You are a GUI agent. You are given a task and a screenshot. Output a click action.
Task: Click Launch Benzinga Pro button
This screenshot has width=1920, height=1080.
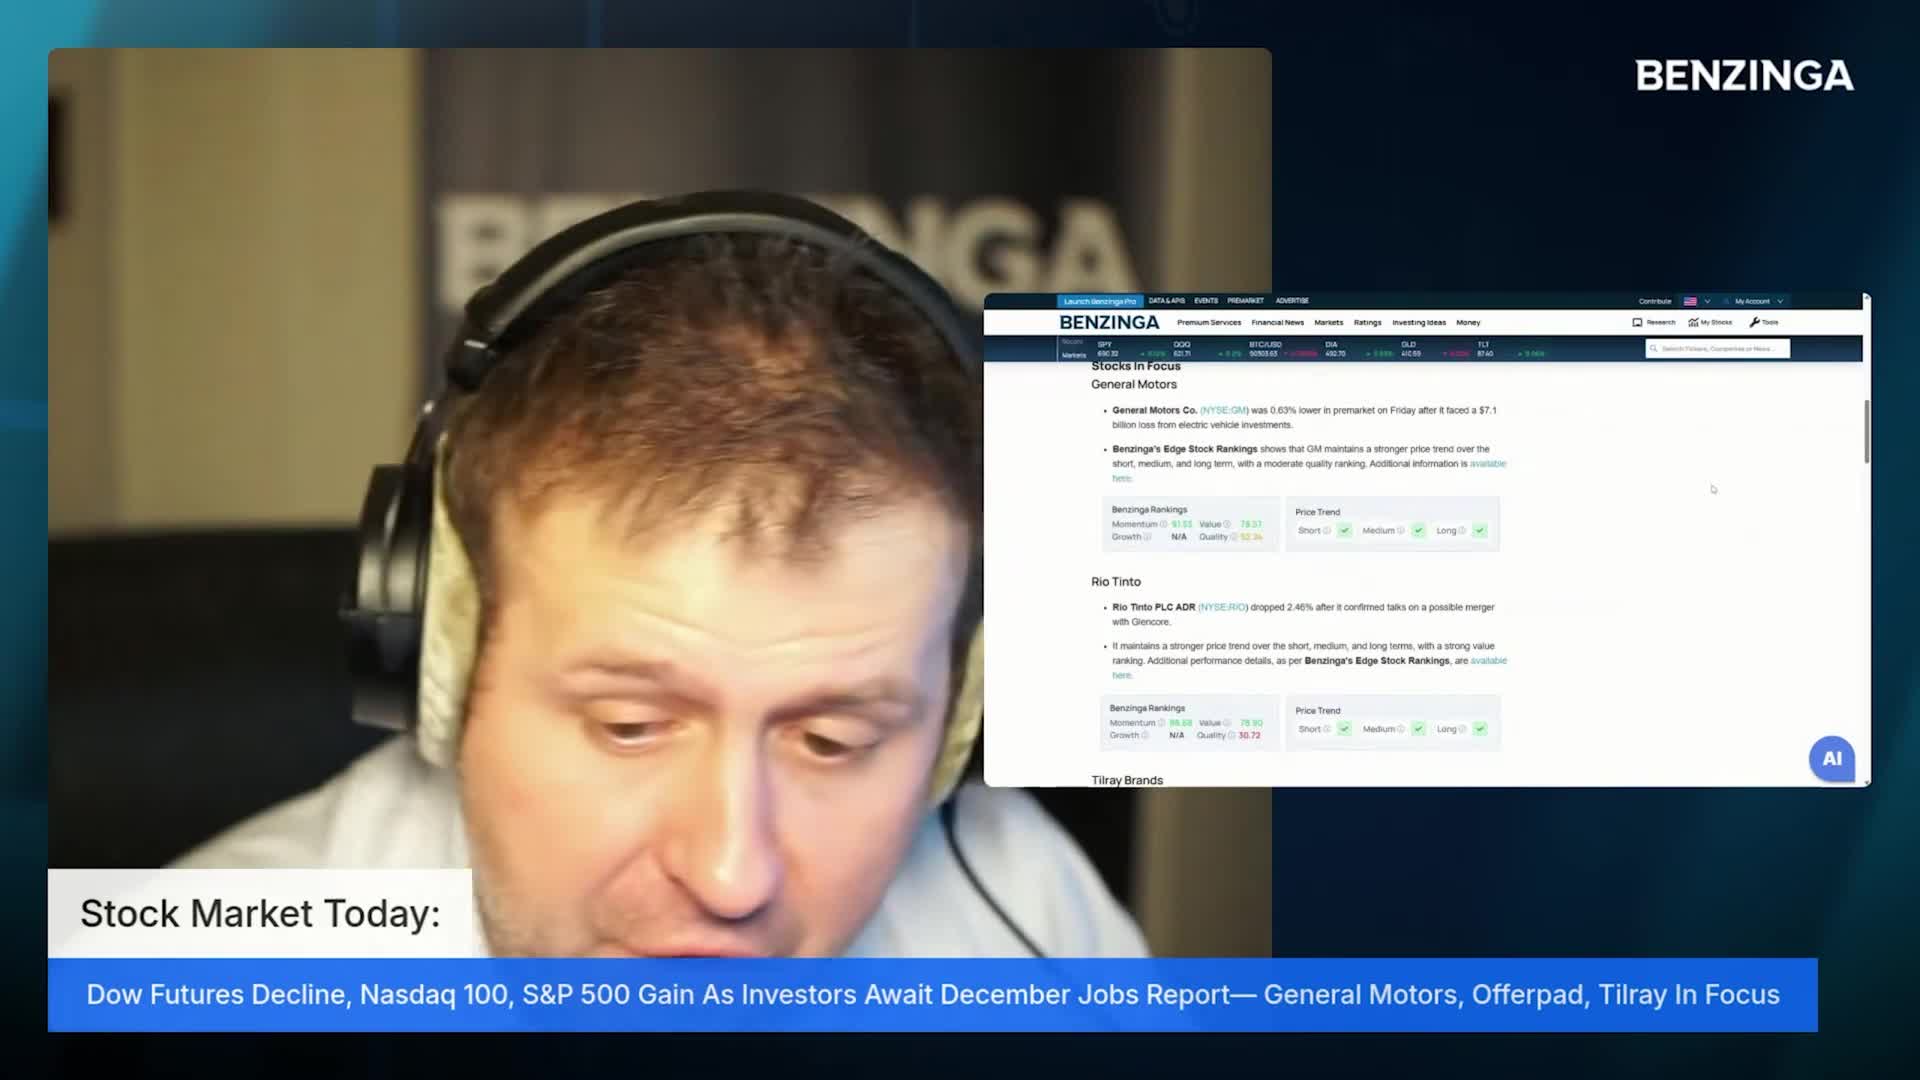[x=1099, y=301]
